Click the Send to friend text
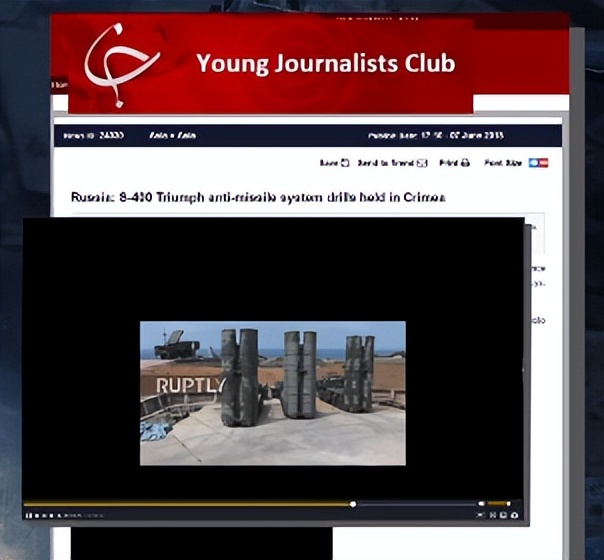The height and width of the screenshot is (560, 604). click(384, 163)
